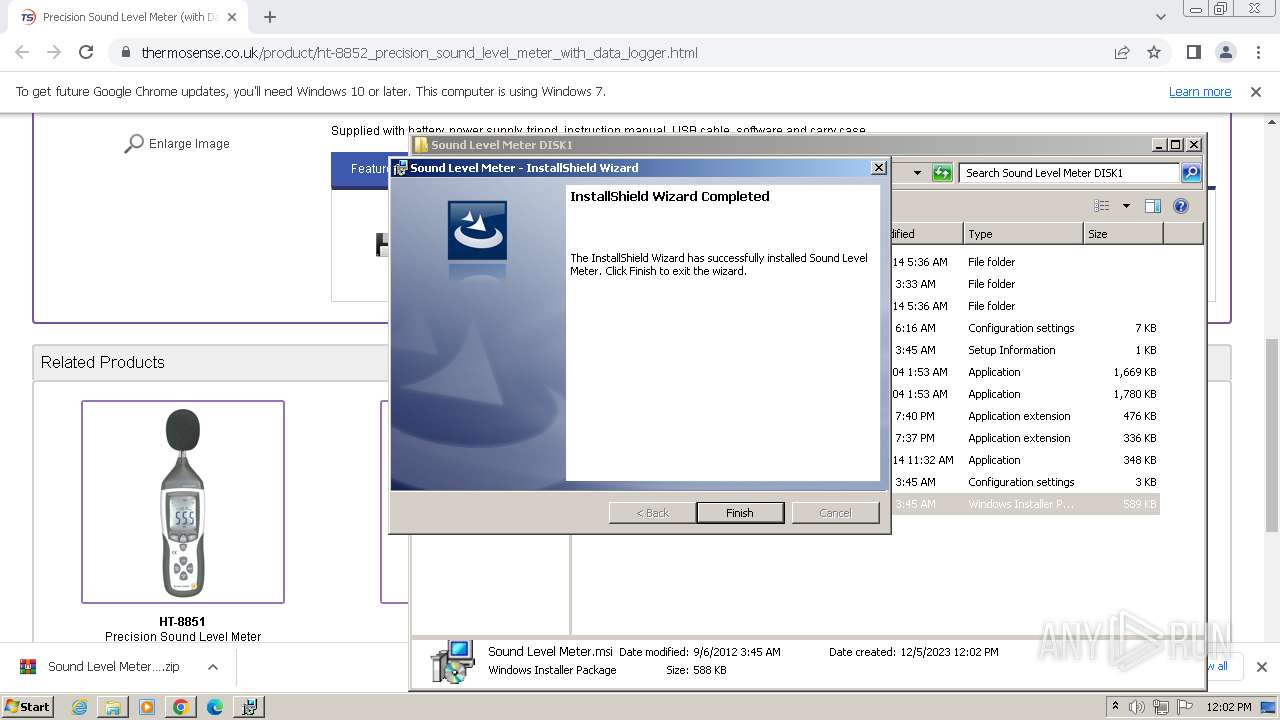Bookmark this page with star icon
Screen dimensions: 1280x720
[1154, 52]
